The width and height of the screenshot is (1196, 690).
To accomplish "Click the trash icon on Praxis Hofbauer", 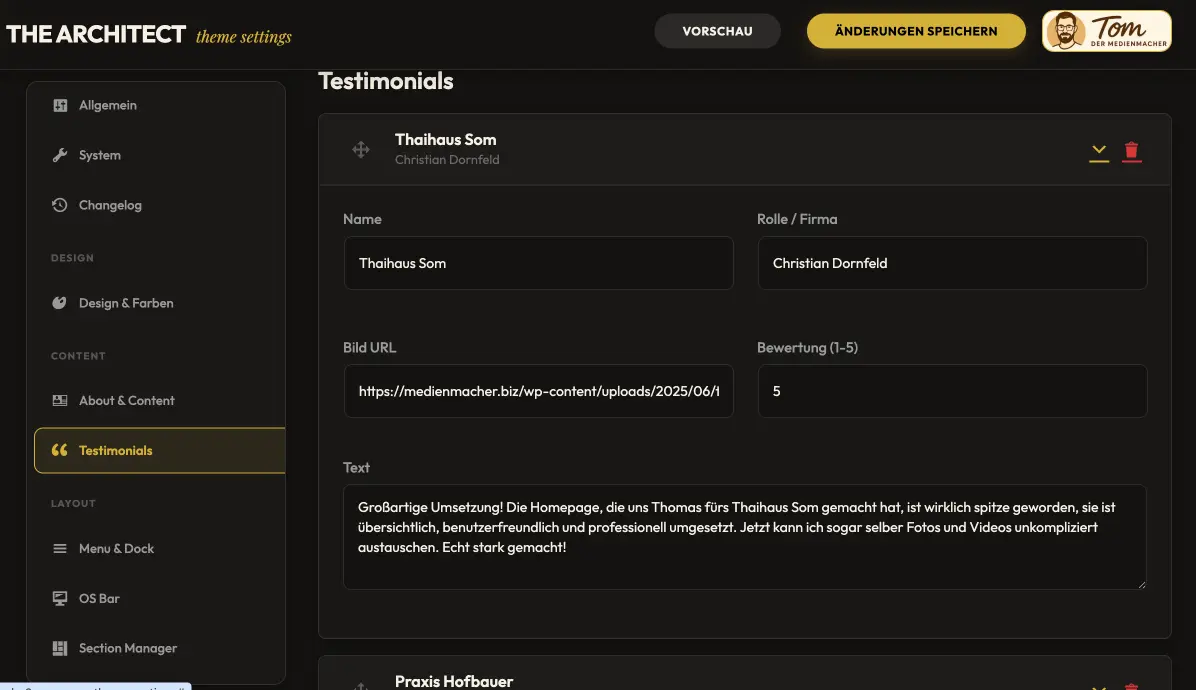I will pos(1132,688).
